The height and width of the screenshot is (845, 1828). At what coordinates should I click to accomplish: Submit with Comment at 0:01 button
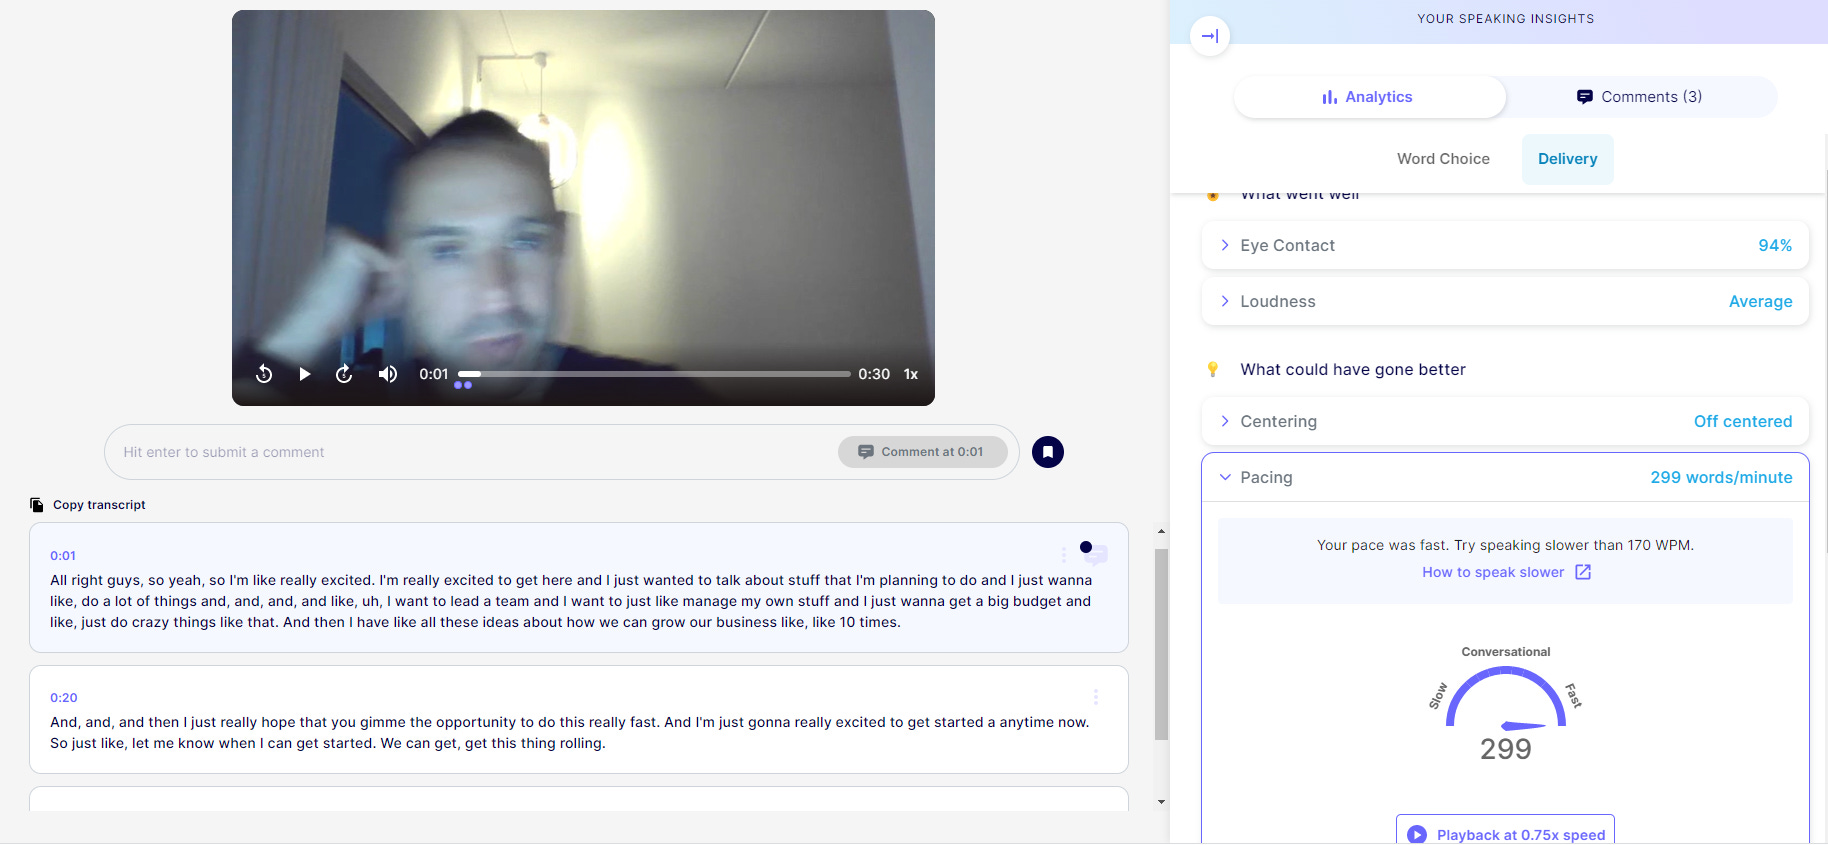(x=922, y=452)
